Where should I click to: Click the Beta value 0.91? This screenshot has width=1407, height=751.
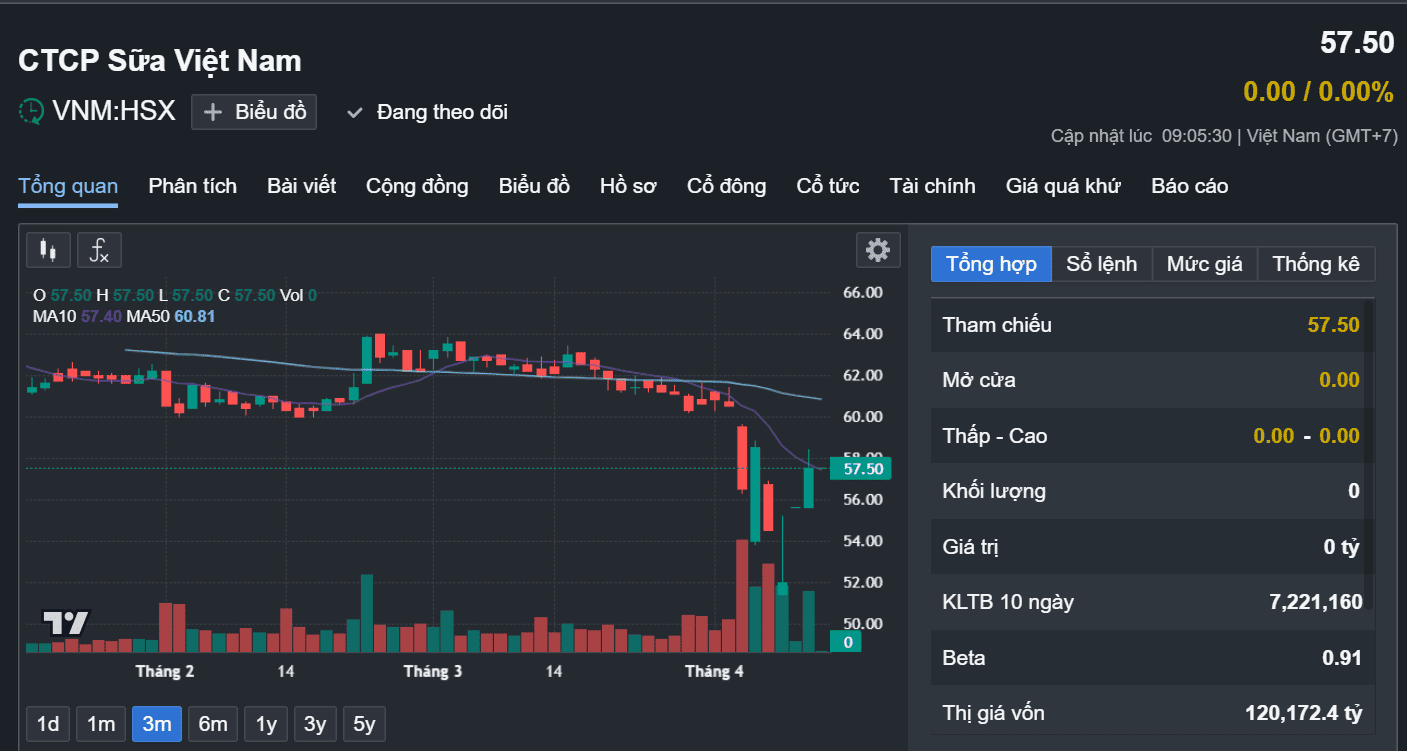(x=1341, y=658)
